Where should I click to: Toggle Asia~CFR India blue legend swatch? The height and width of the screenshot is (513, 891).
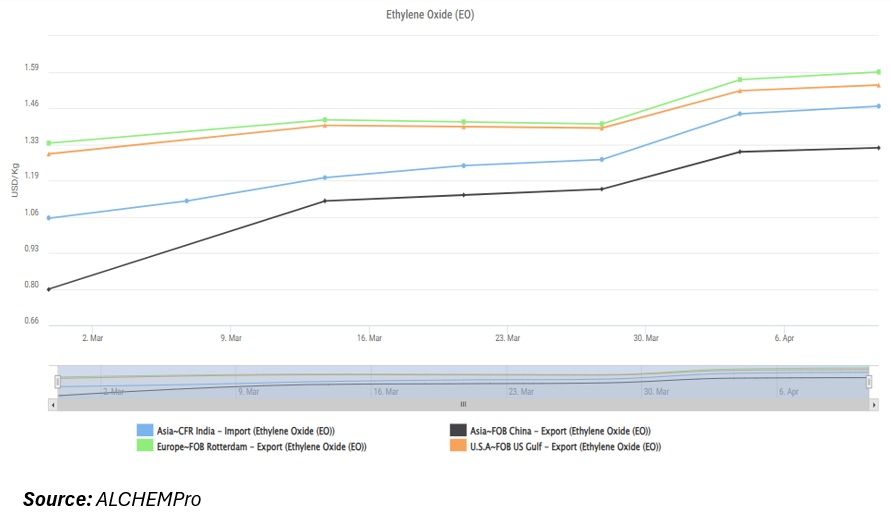pyautogui.click(x=145, y=430)
